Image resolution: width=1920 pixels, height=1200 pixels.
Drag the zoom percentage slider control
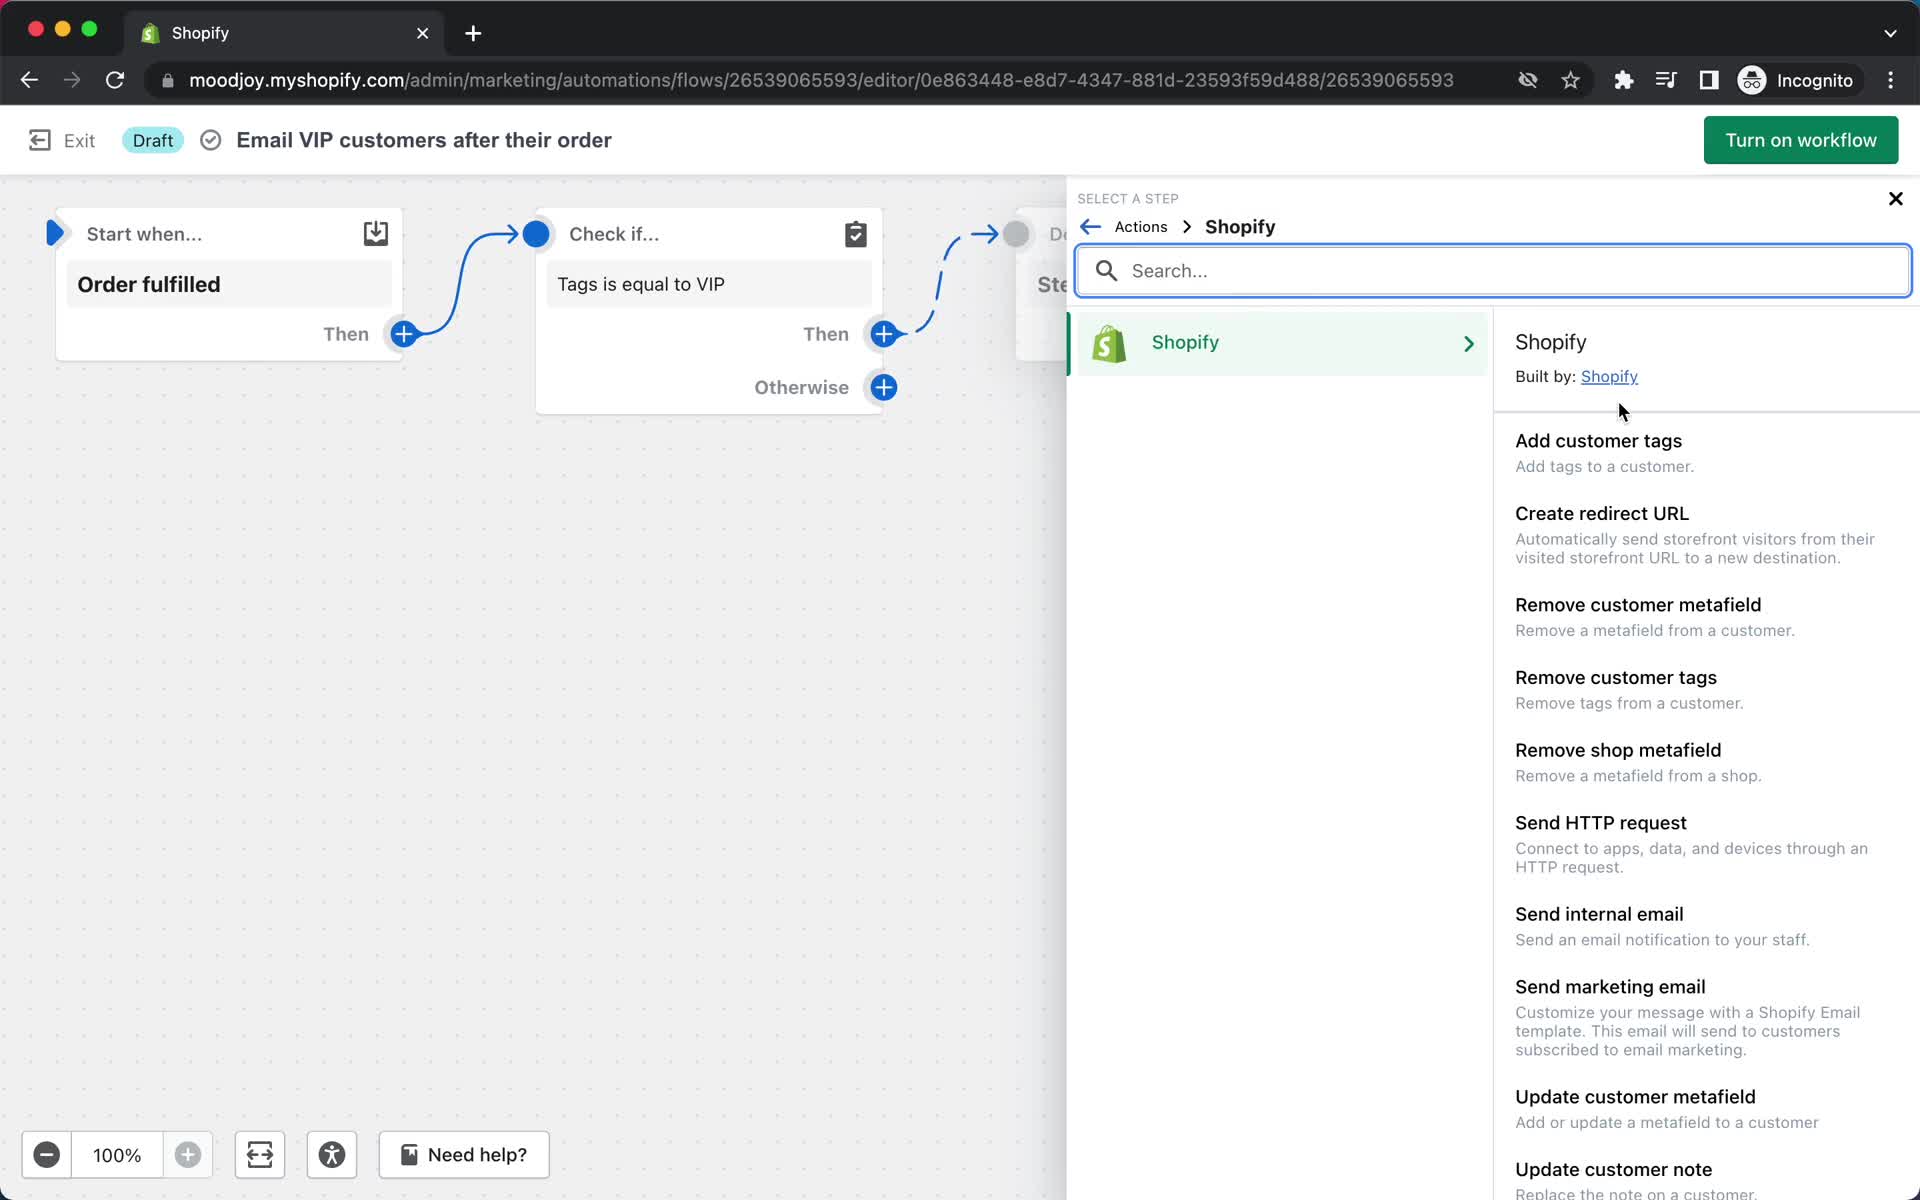click(x=117, y=1154)
